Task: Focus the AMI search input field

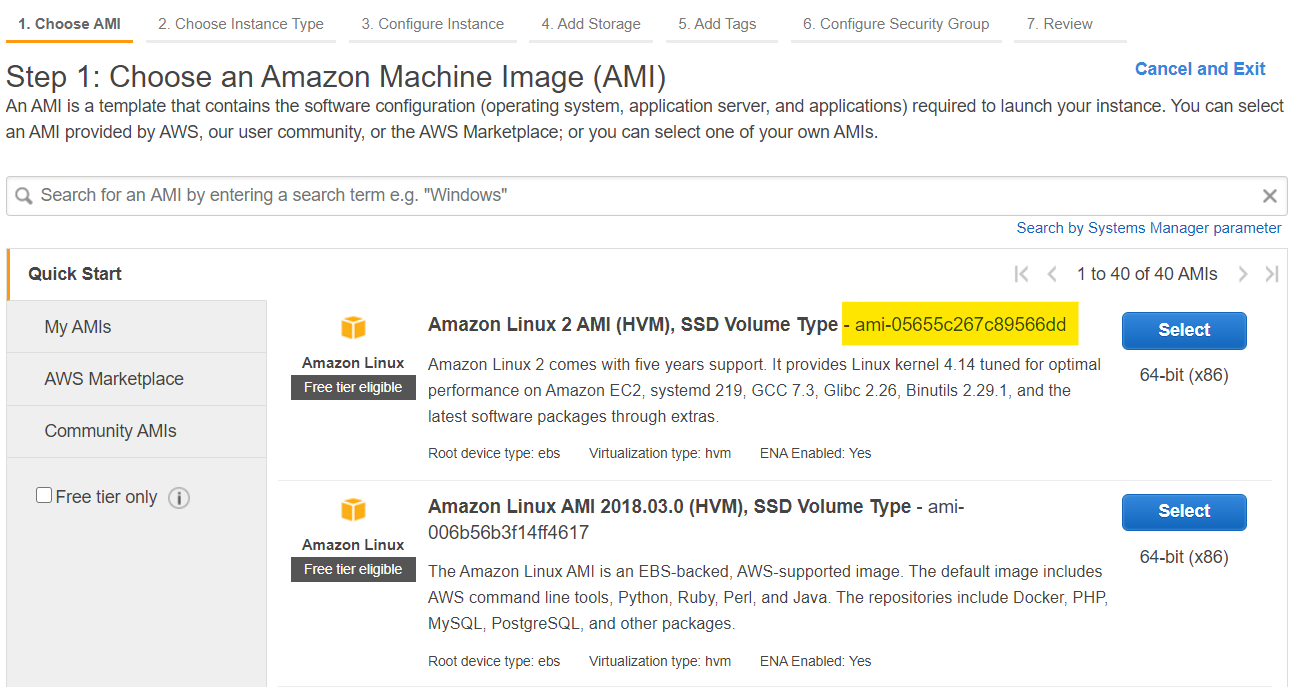Action: point(646,196)
